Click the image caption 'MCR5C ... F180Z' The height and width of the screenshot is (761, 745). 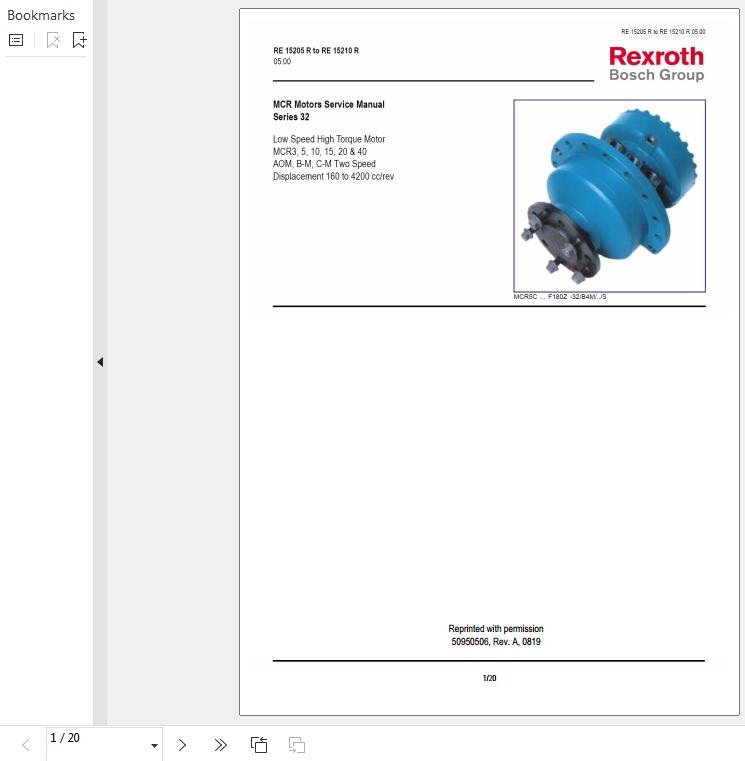560,297
